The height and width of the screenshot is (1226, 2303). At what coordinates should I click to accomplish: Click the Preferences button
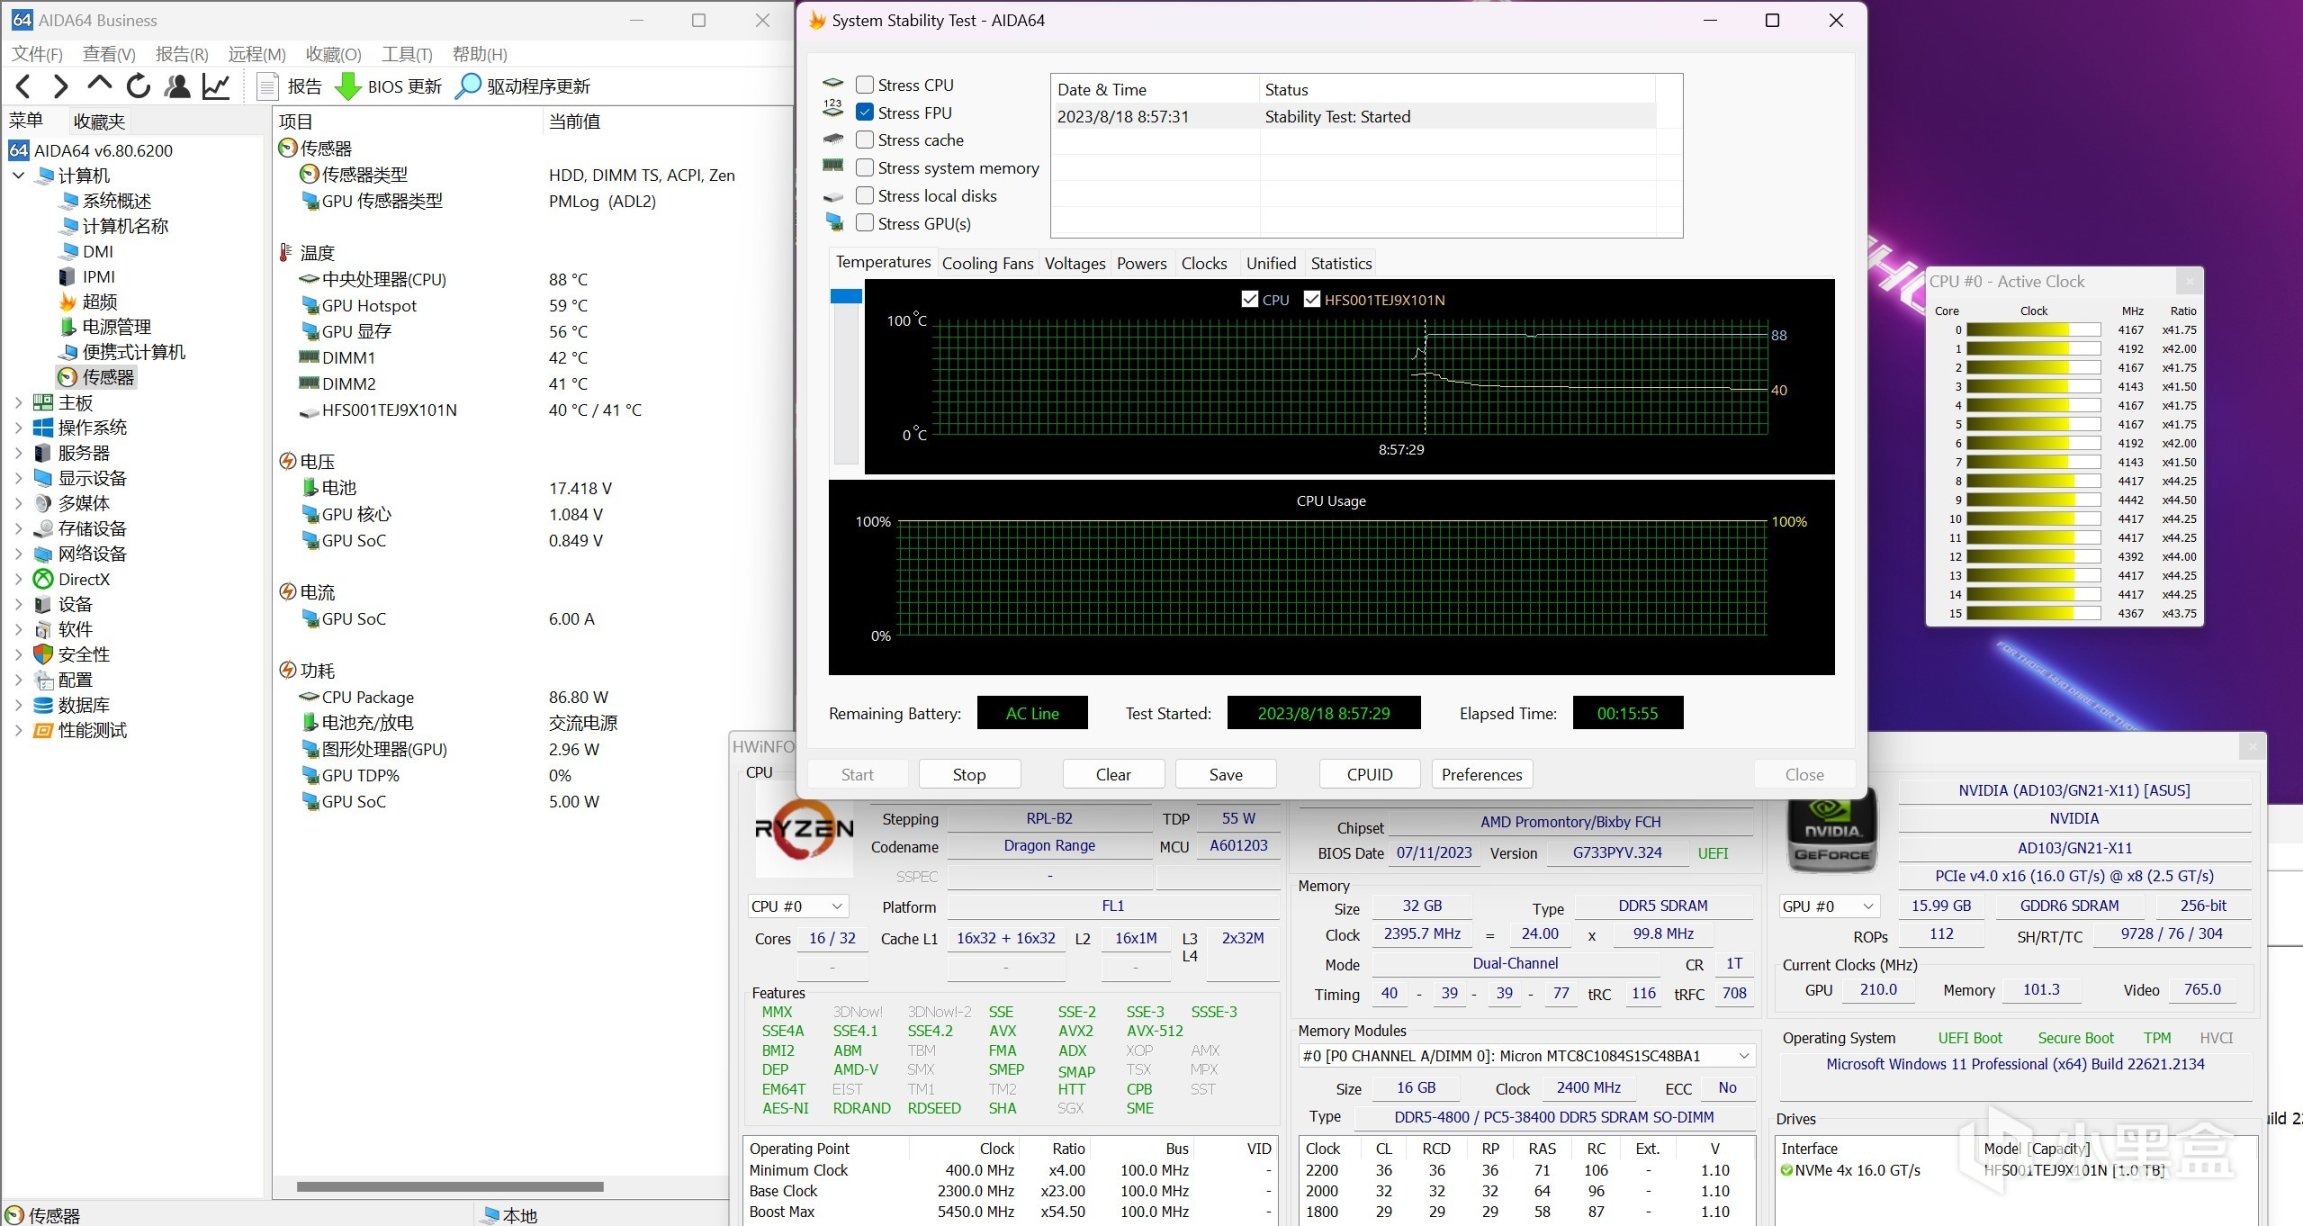click(1481, 775)
